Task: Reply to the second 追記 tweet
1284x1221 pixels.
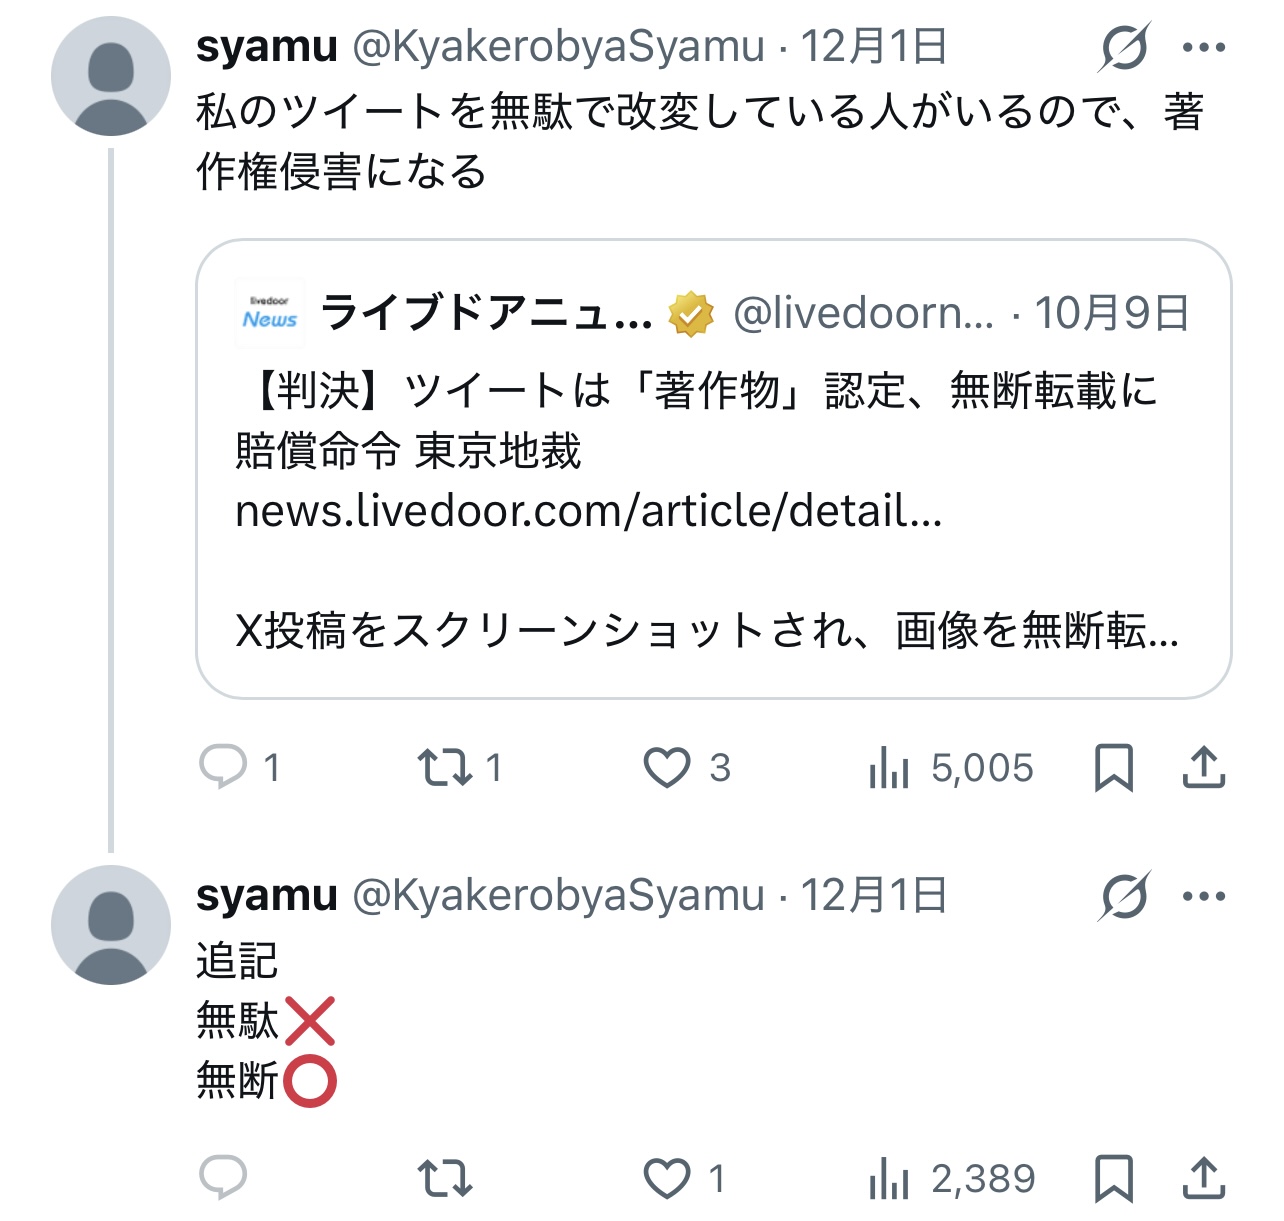Action: 223,1178
